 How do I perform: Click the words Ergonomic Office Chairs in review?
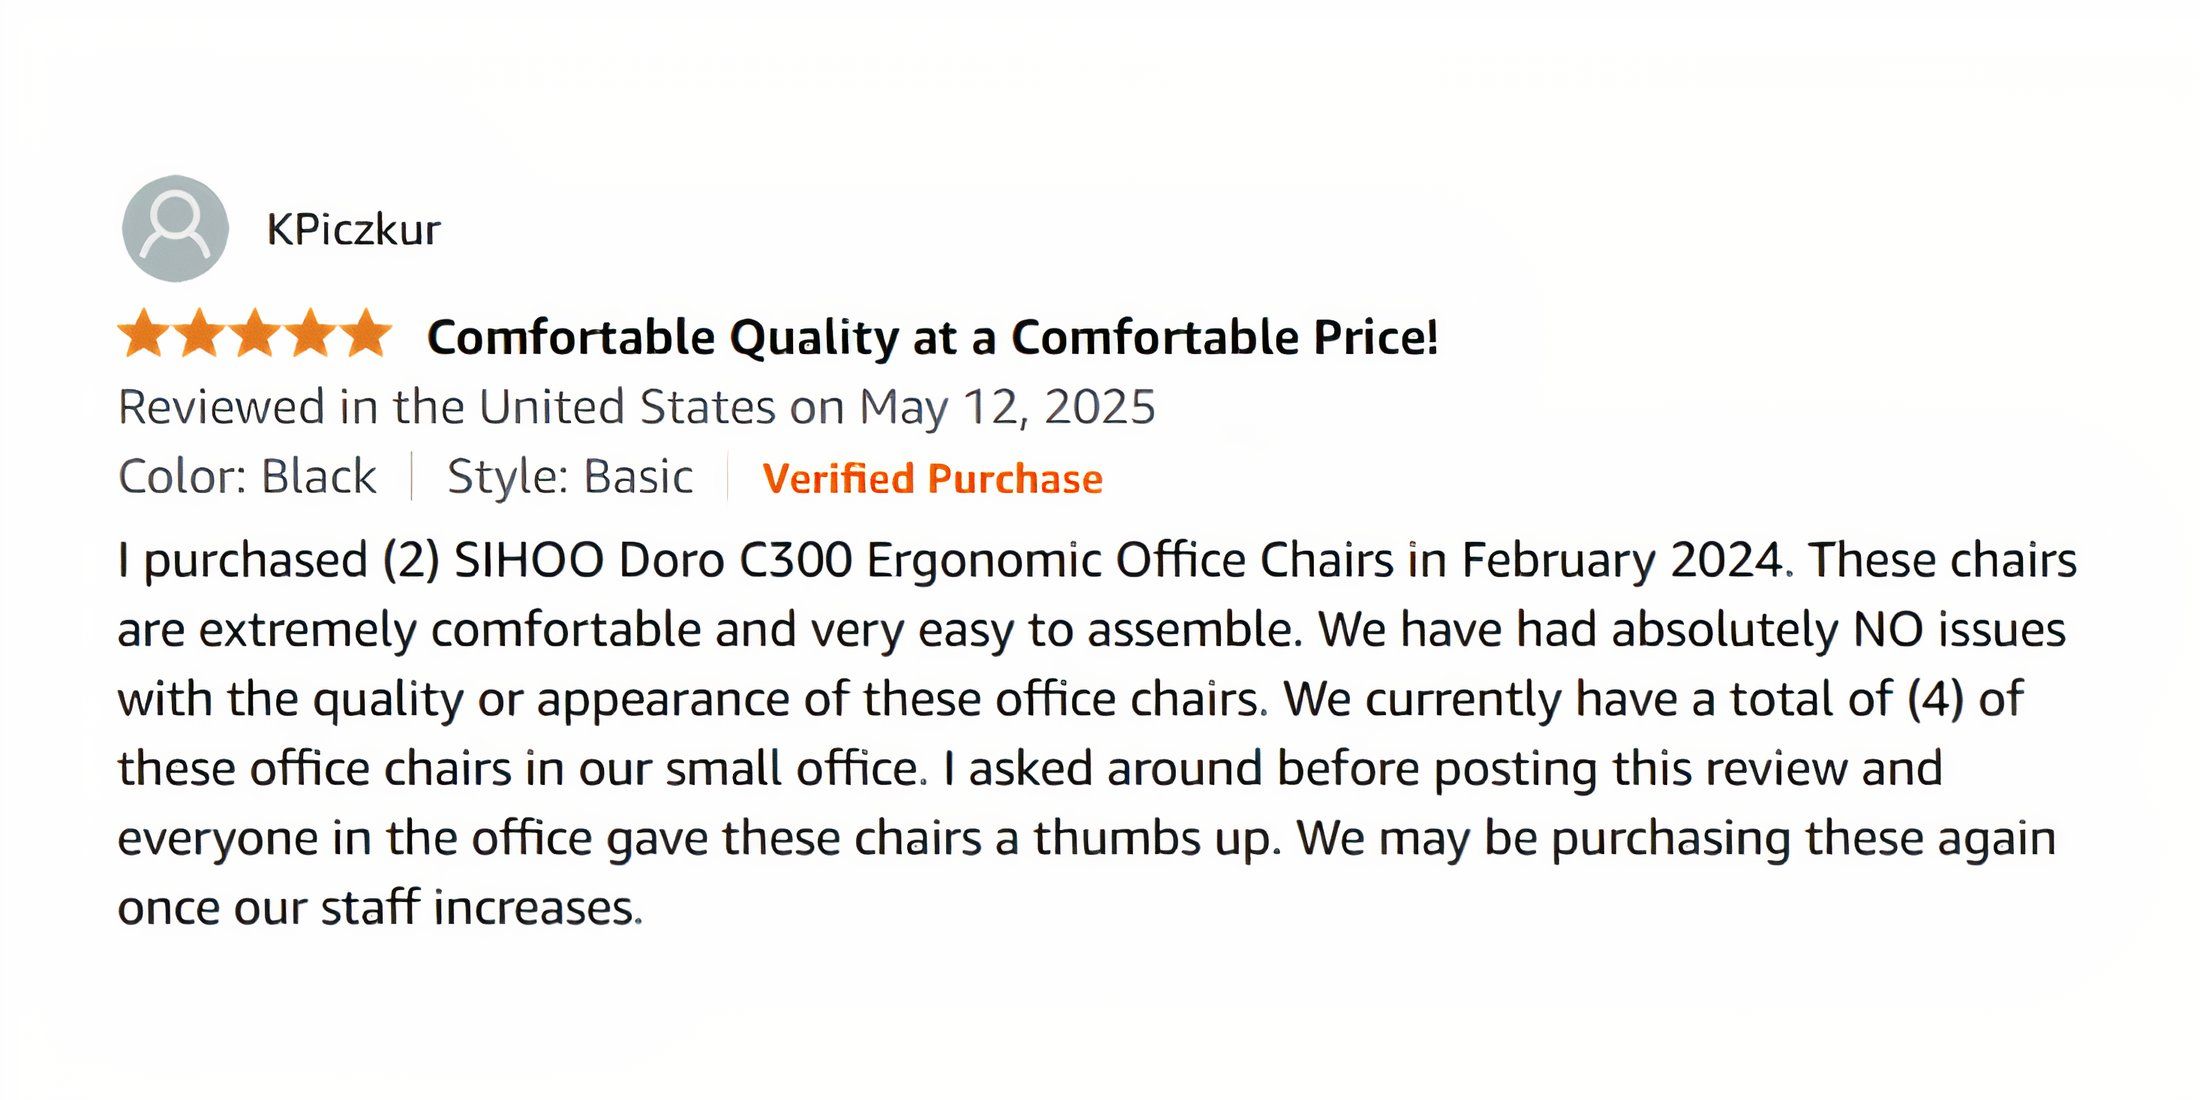[x=1130, y=561]
